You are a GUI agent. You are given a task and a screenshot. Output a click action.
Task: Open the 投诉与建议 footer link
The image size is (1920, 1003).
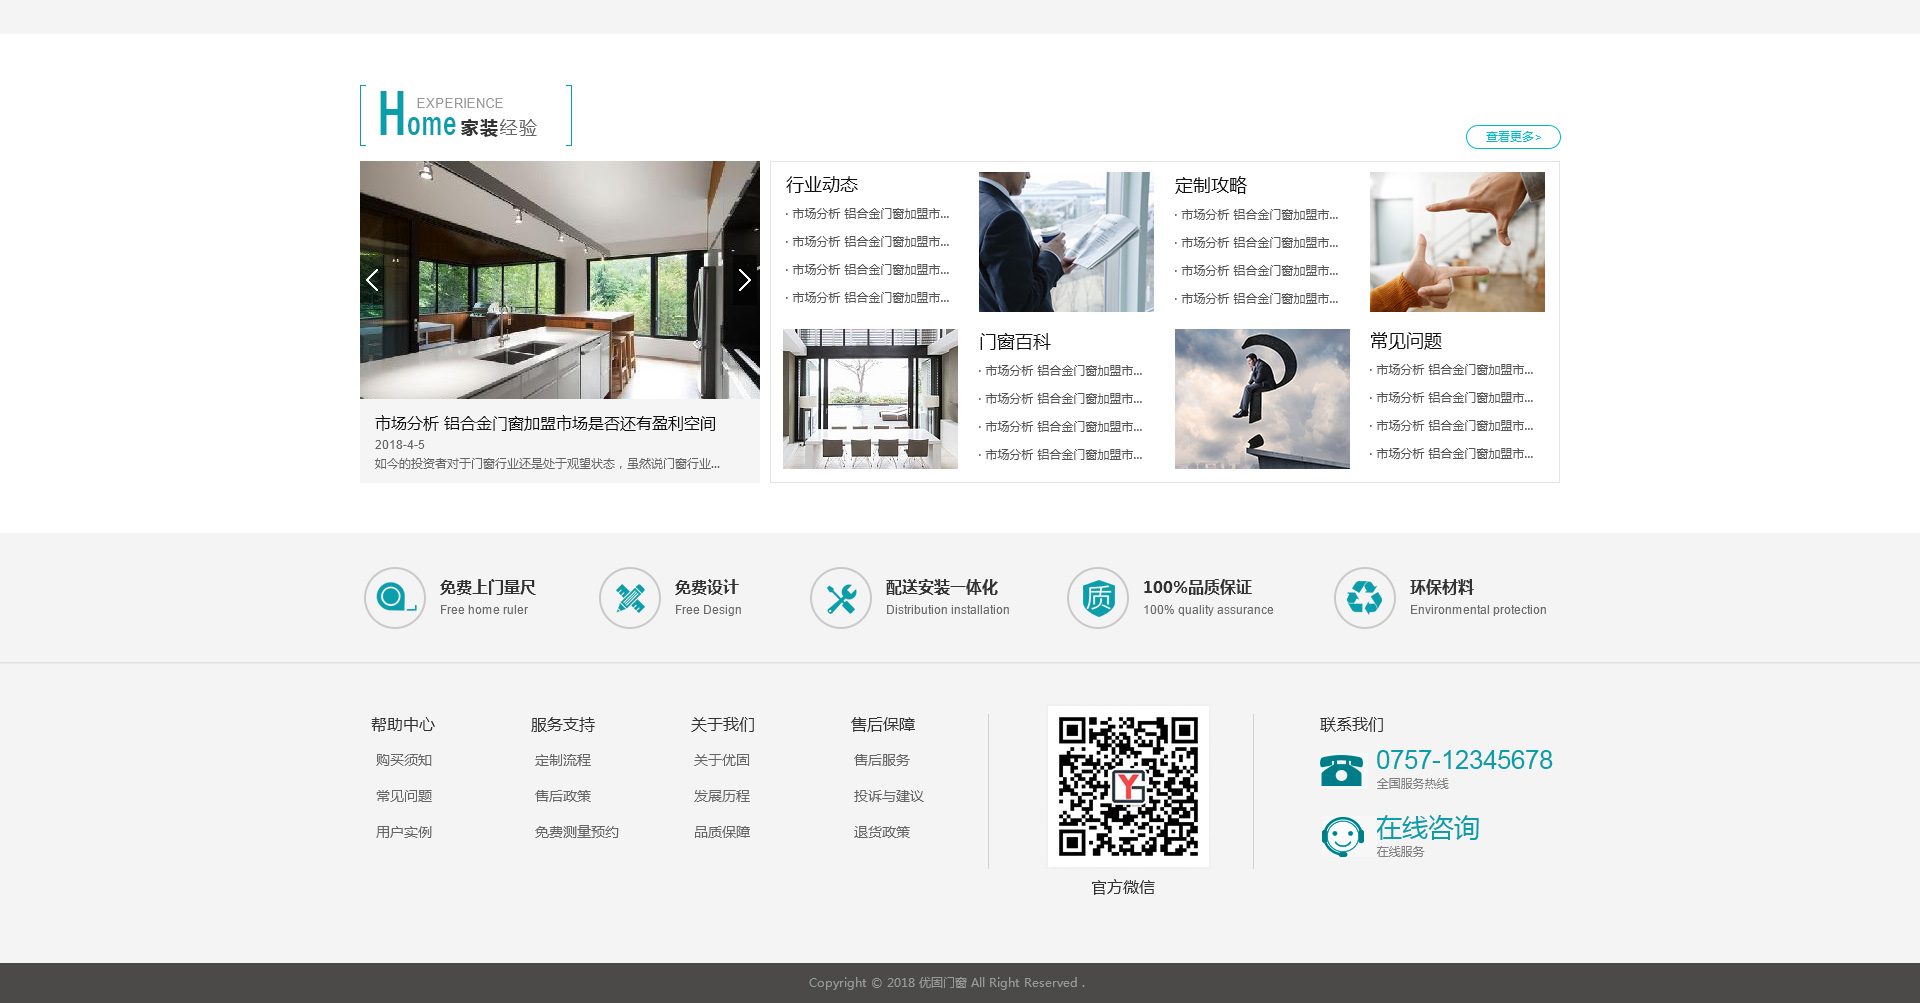pyautogui.click(x=888, y=796)
